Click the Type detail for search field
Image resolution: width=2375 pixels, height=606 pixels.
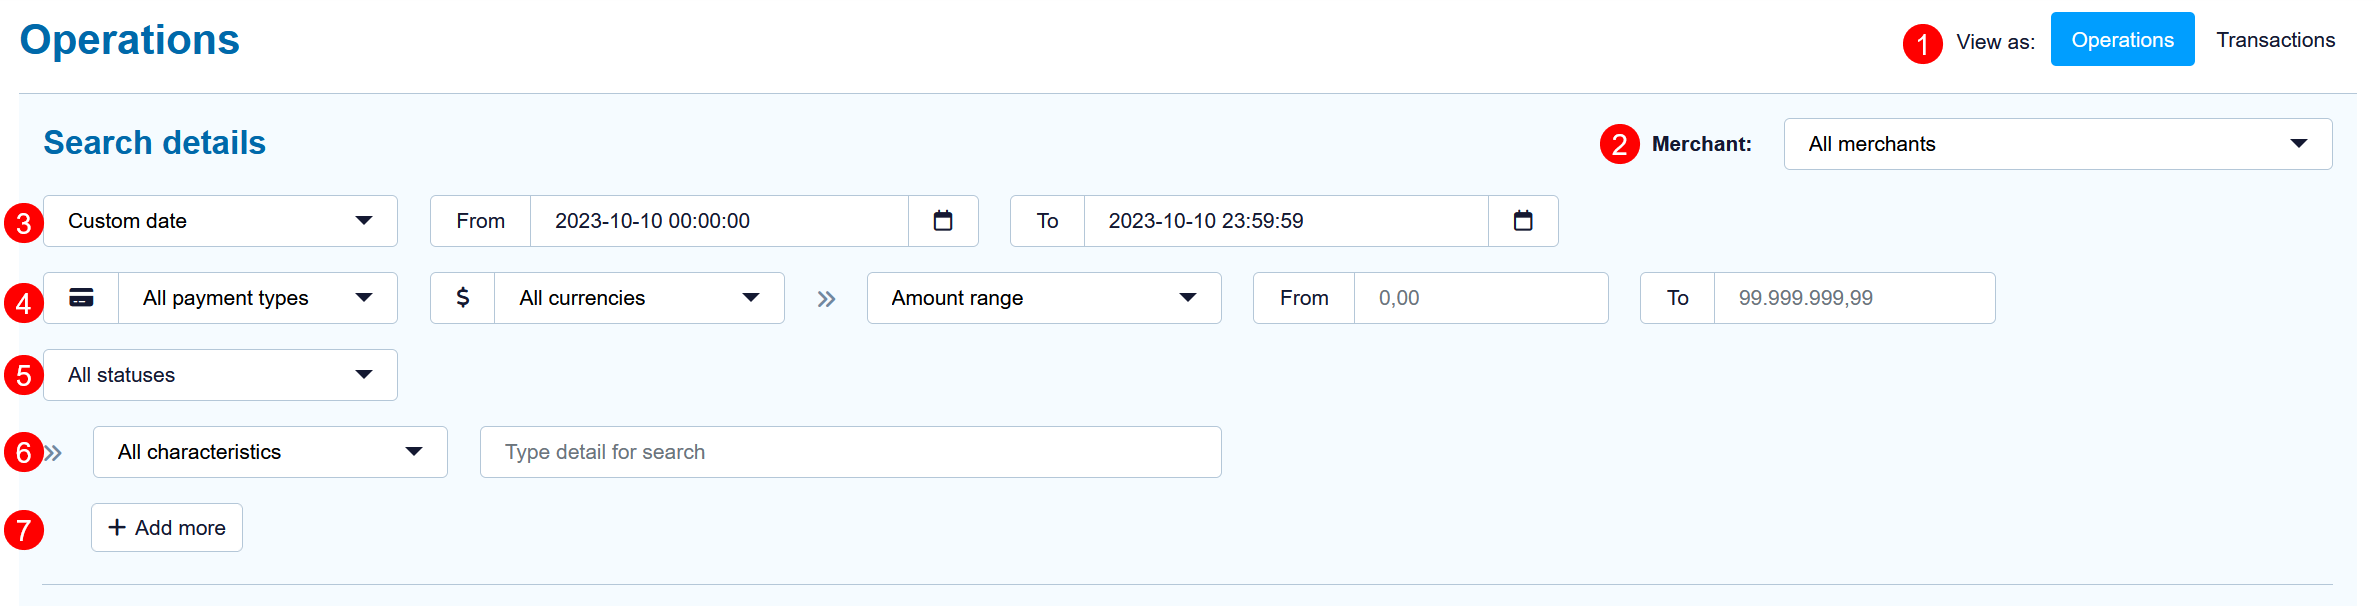click(x=850, y=452)
